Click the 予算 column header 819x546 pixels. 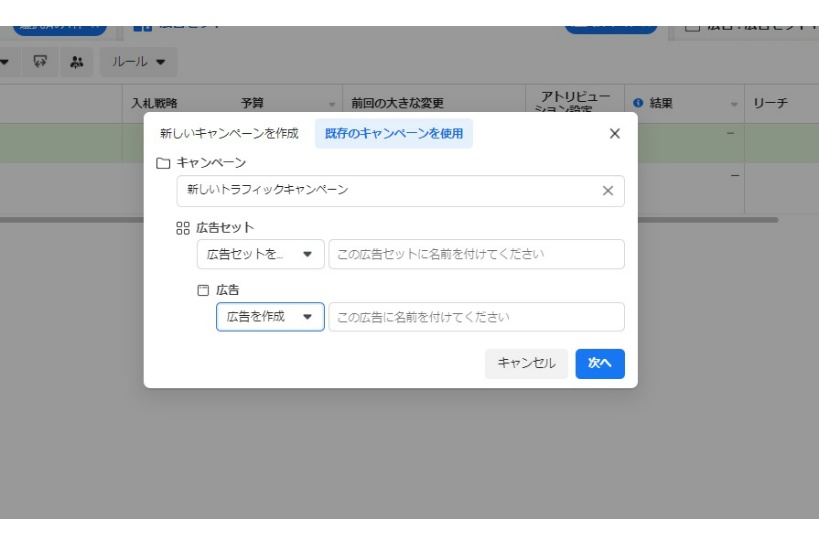tap(252, 103)
